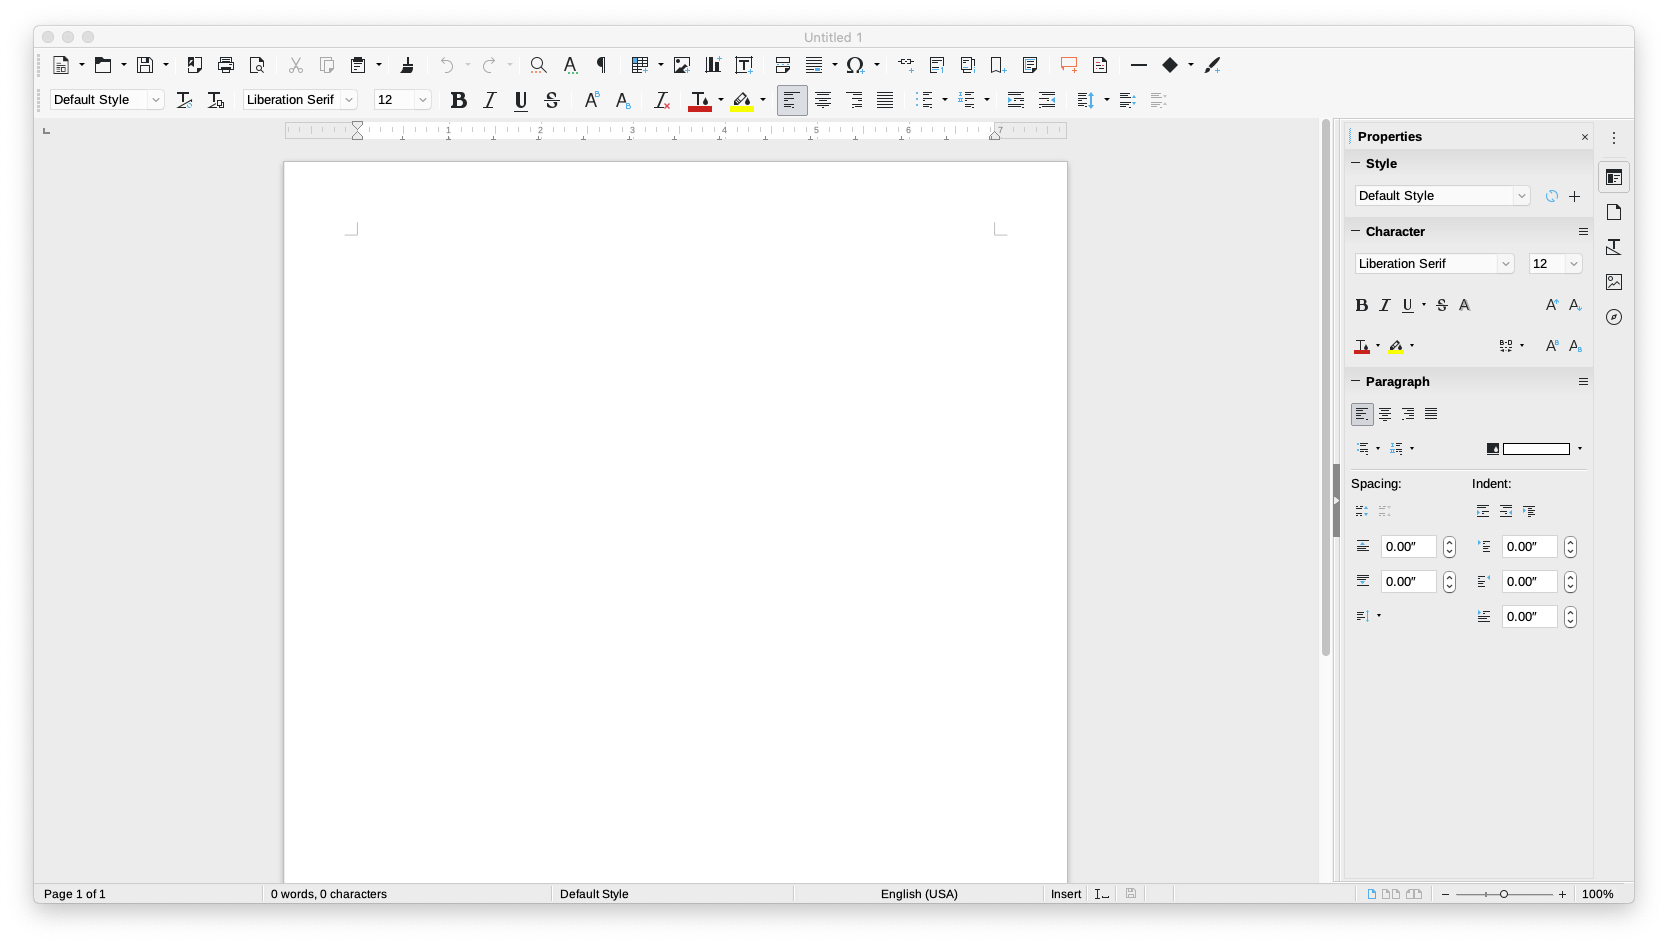Click the yellow Highlighting Color swatch in toolbar
Image resolution: width=1668 pixels, height=945 pixels.
742,100
